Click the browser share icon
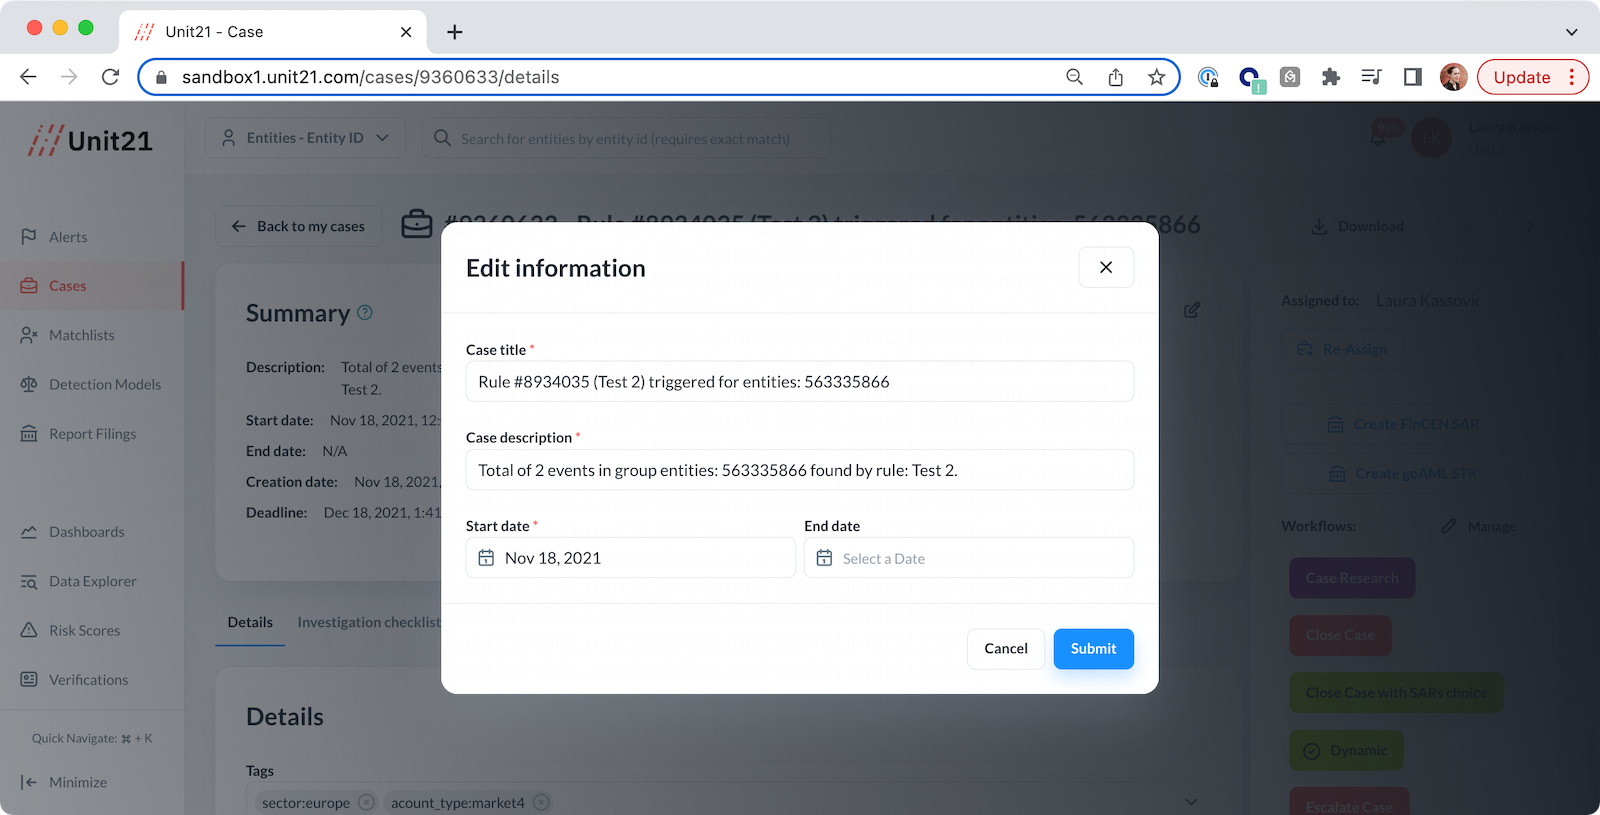The width and height of the screenshot is (1600, 815). tap(1116, 77)
